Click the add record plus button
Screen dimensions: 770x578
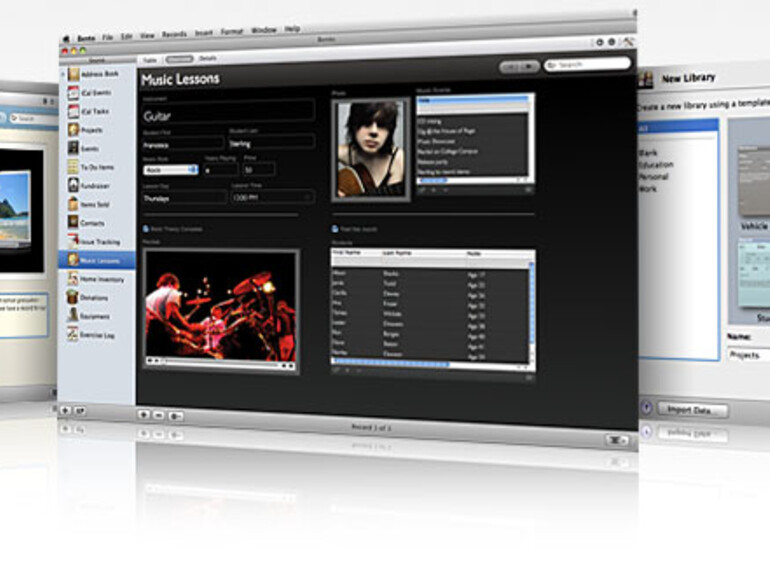pyautogui.click(x=144, y=415)
